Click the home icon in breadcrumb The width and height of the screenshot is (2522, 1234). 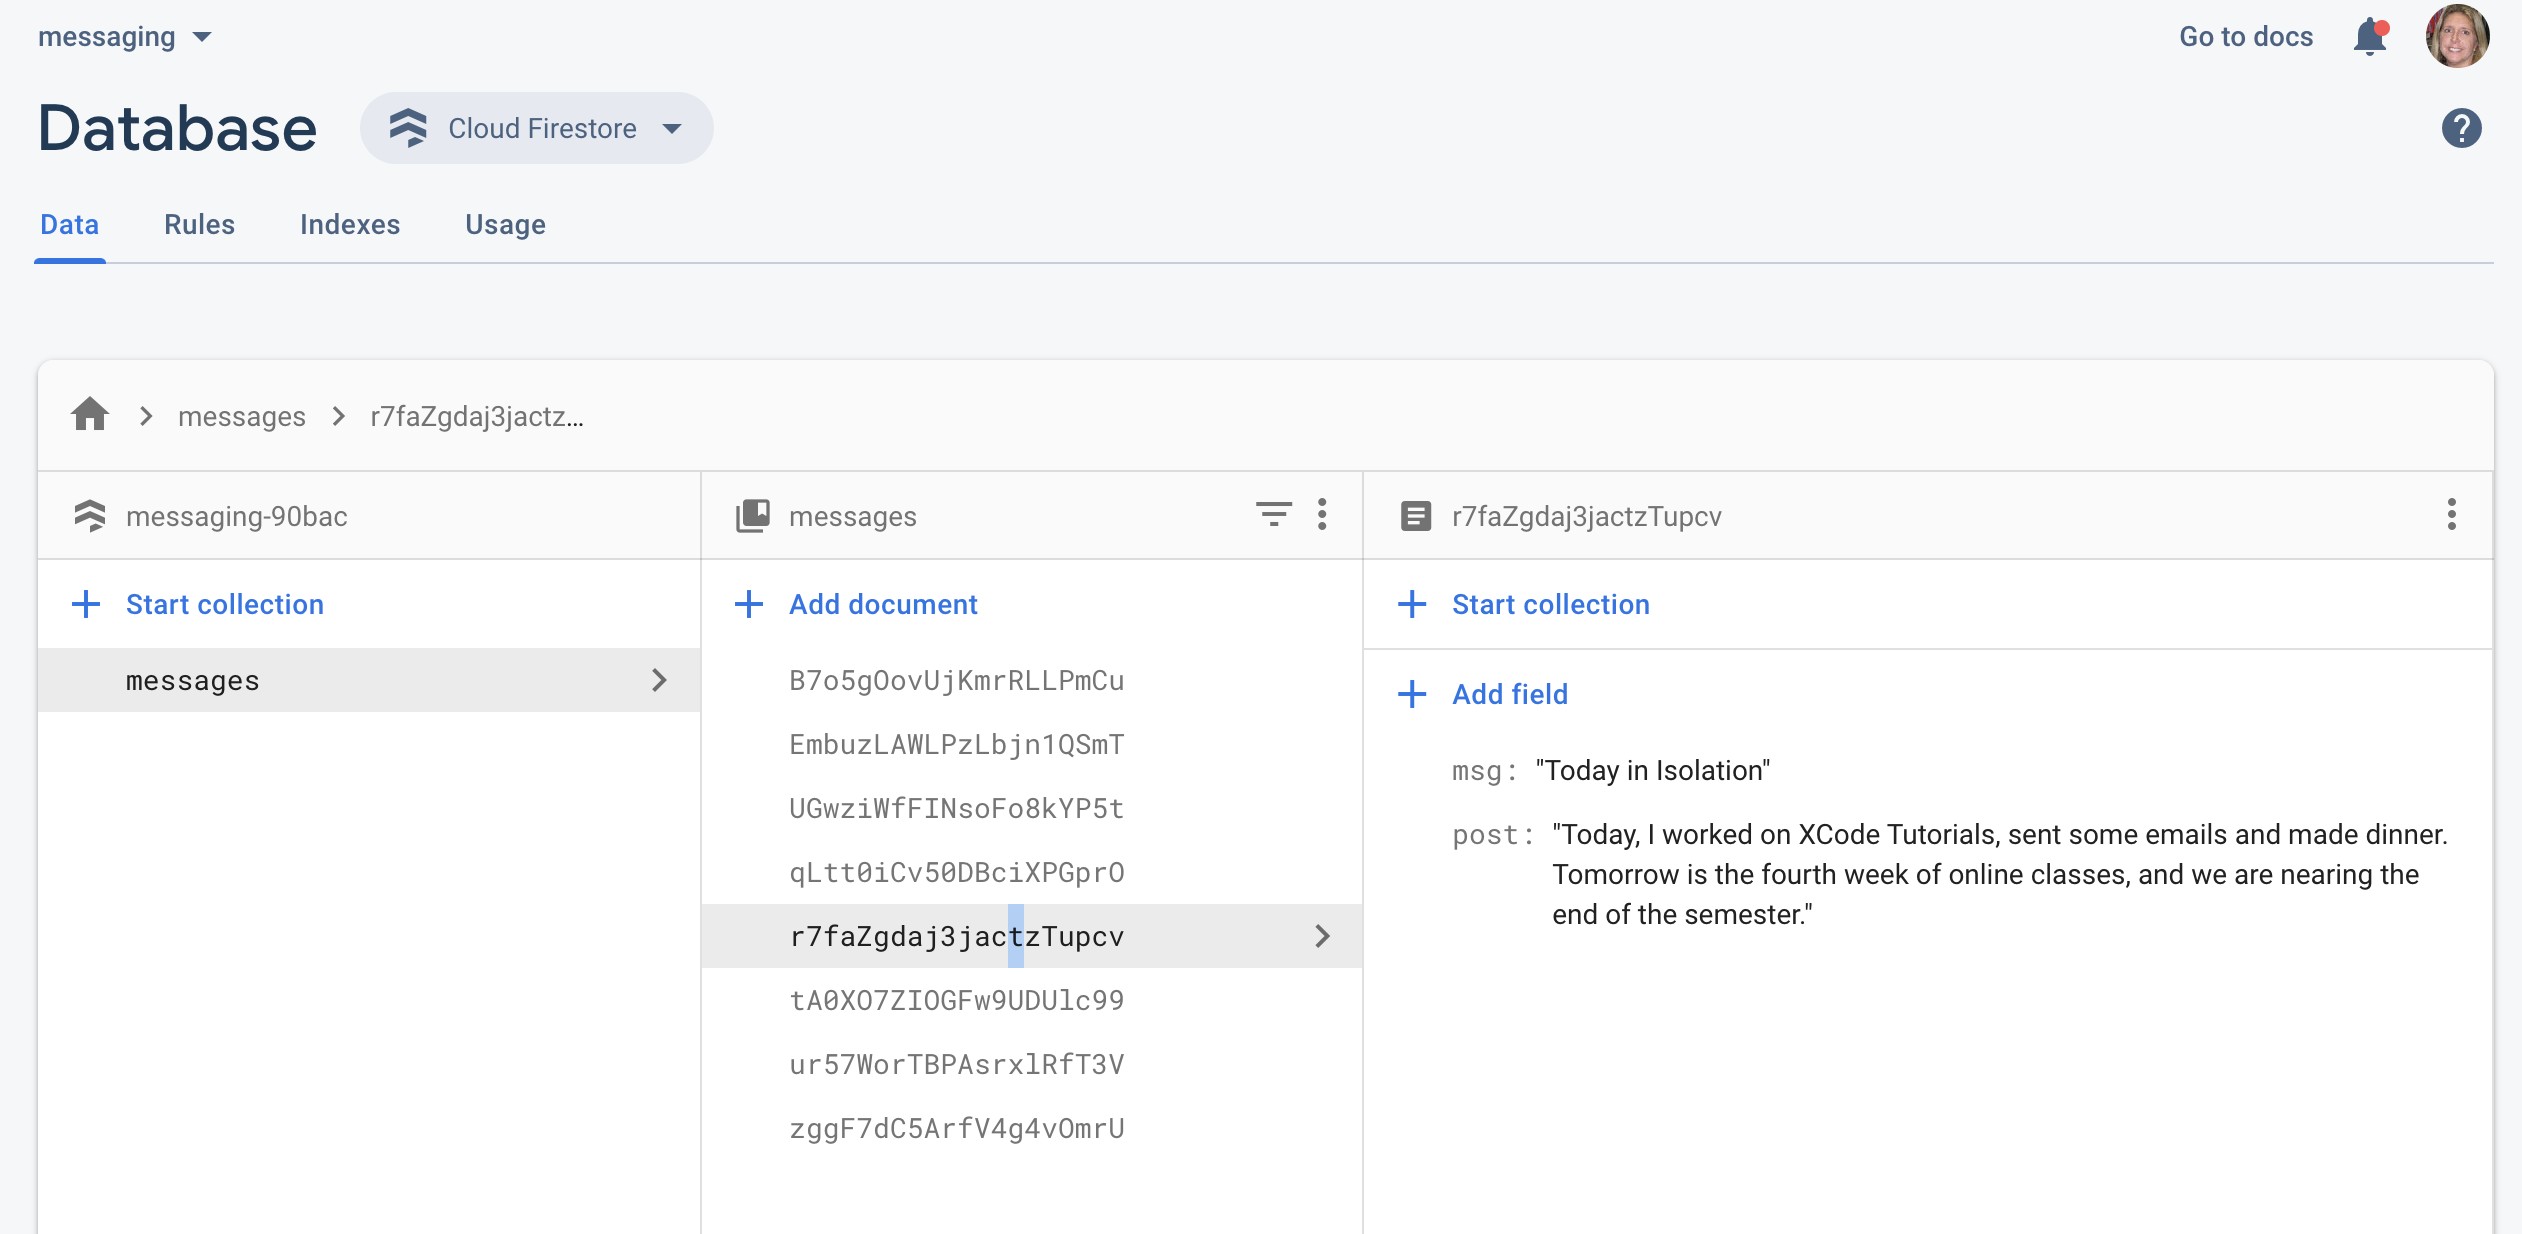click(90, 415)
